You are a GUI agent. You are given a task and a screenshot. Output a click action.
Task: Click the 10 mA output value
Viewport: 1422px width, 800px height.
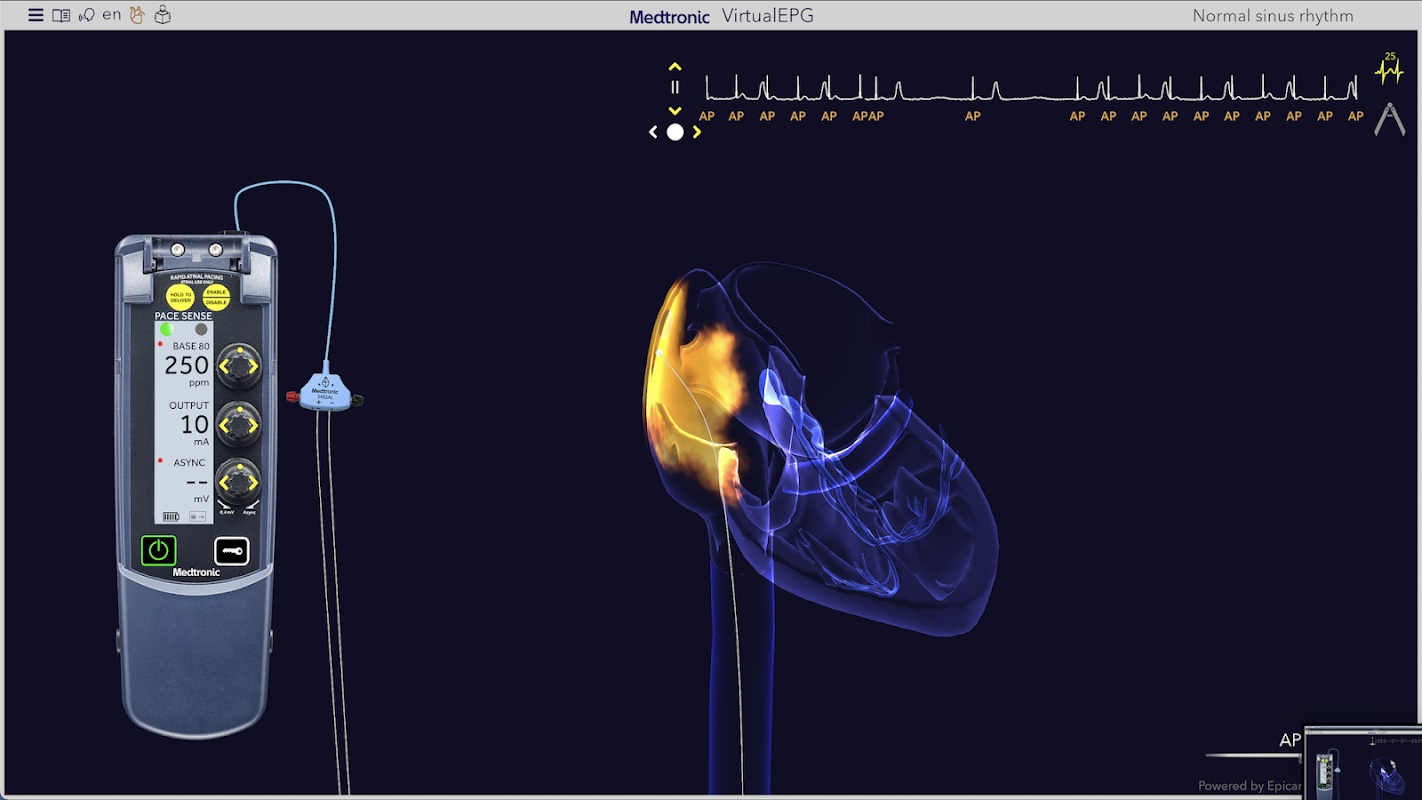pyautogui.click(x=195, y=425)
